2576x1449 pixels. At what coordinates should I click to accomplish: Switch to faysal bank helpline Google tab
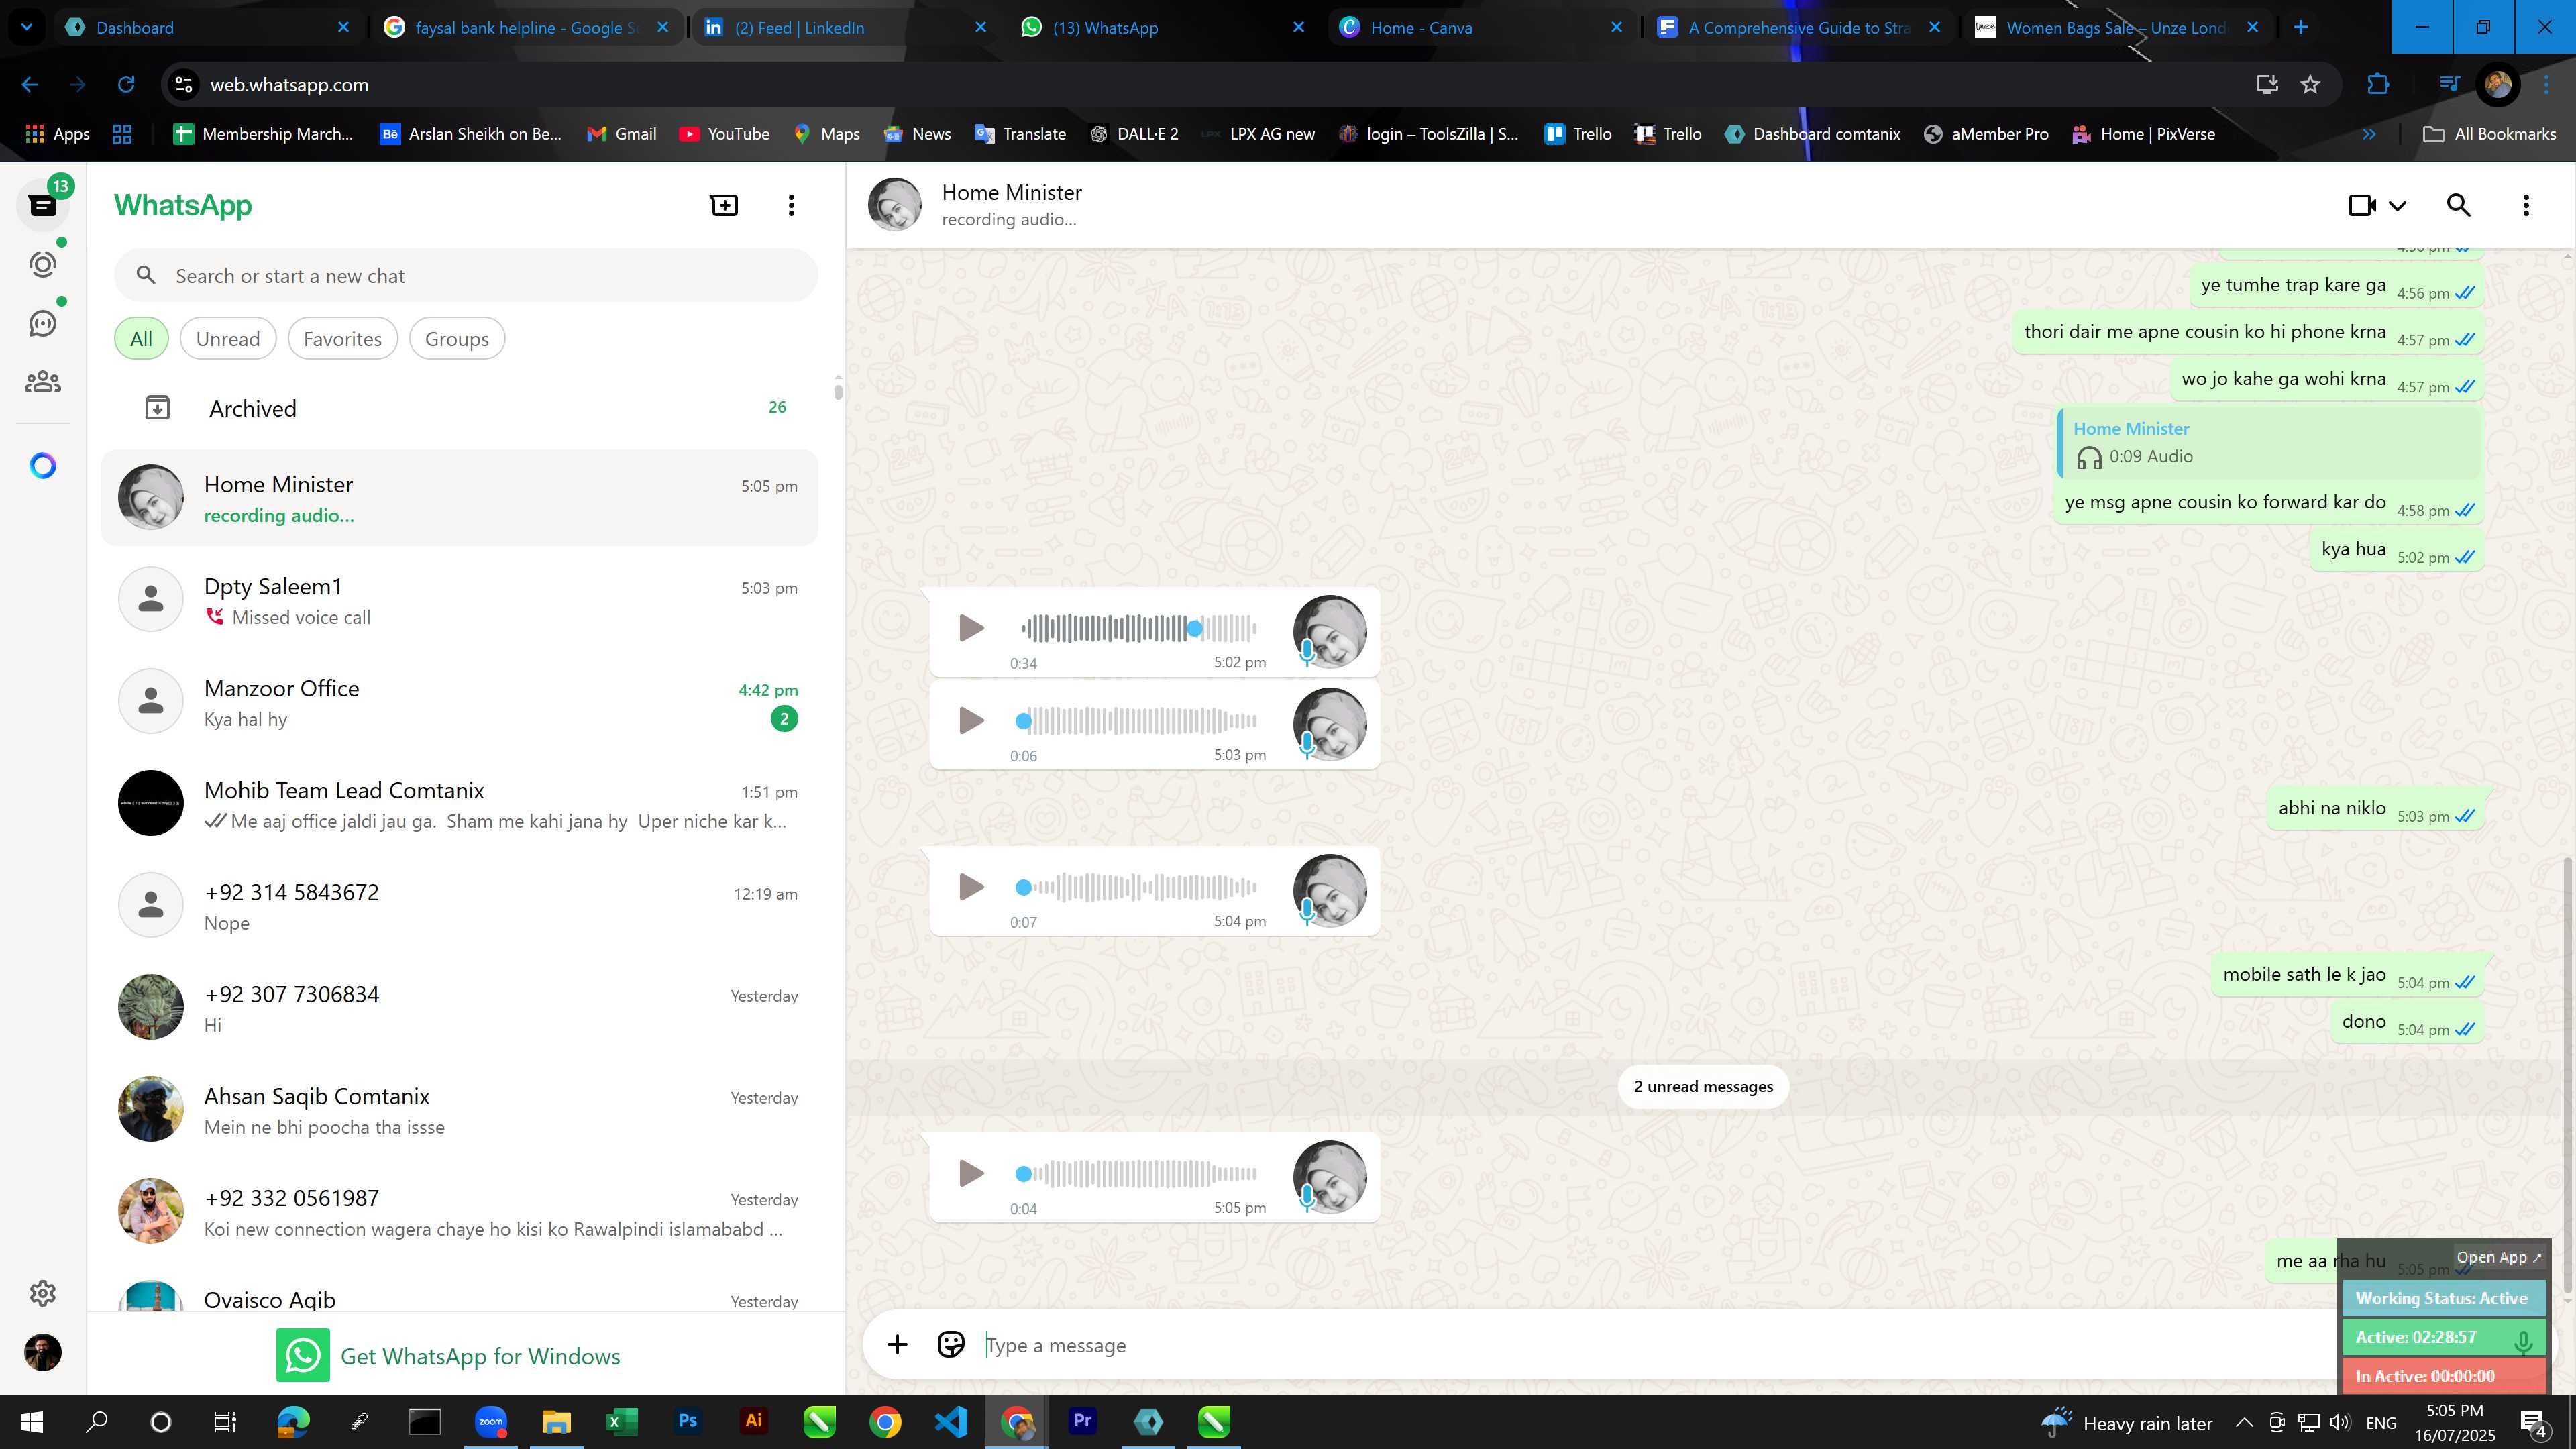[x=525, y=27]
